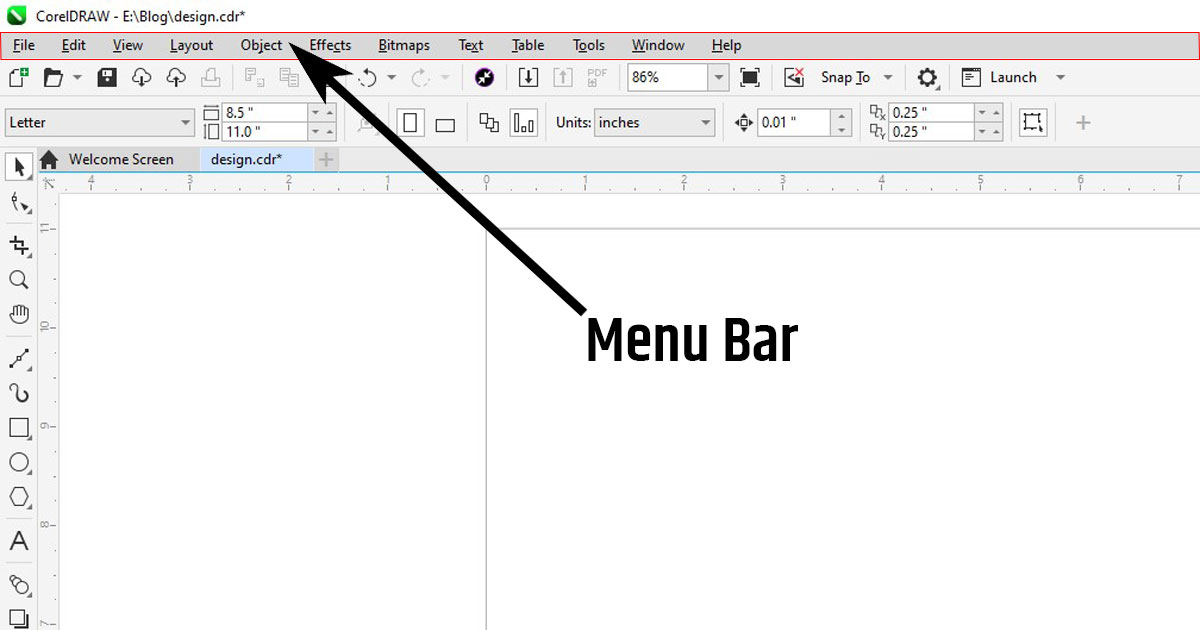This screenshot has height=630, width=1200.
Task: Expand the Letter page size dropdown
Action: coord(186,123)
